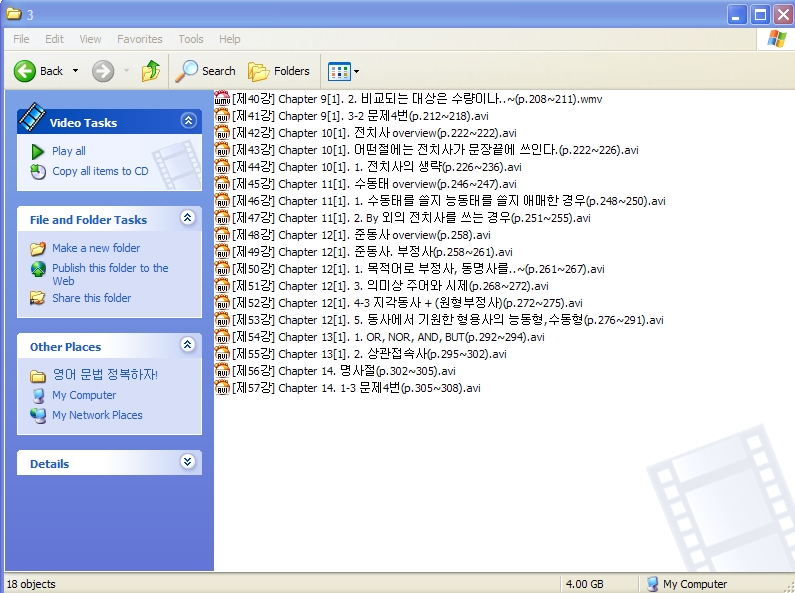Click the globe publish-to-Web icon

coord(38,269)
